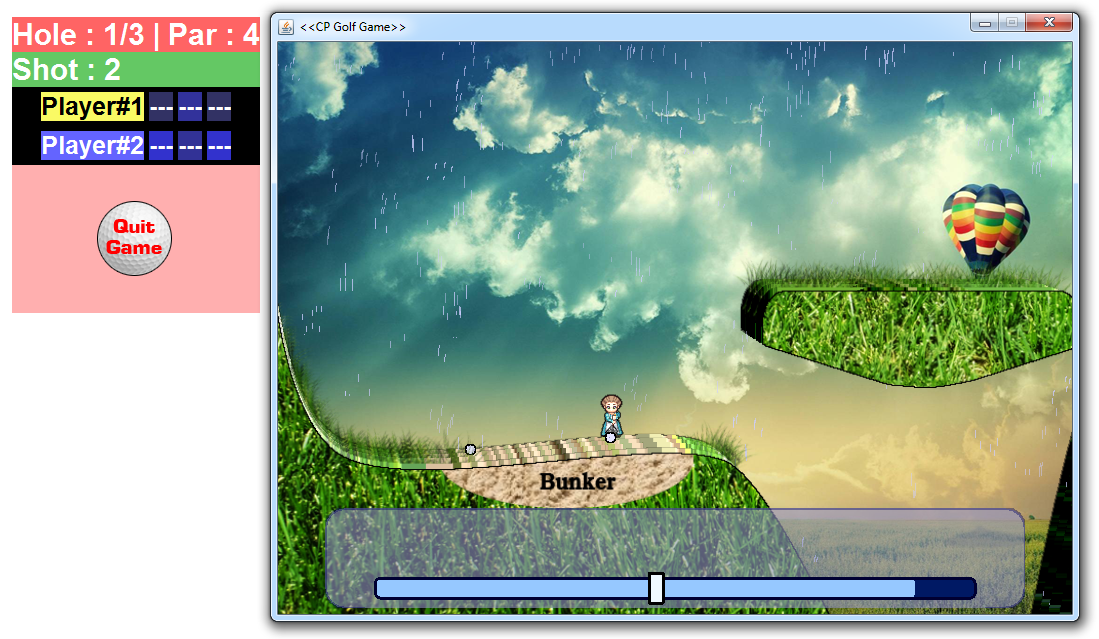Select the yellow Player#1 label
Screen dimensions: 1099x639
pyautogui.click(x=93, y=107)
